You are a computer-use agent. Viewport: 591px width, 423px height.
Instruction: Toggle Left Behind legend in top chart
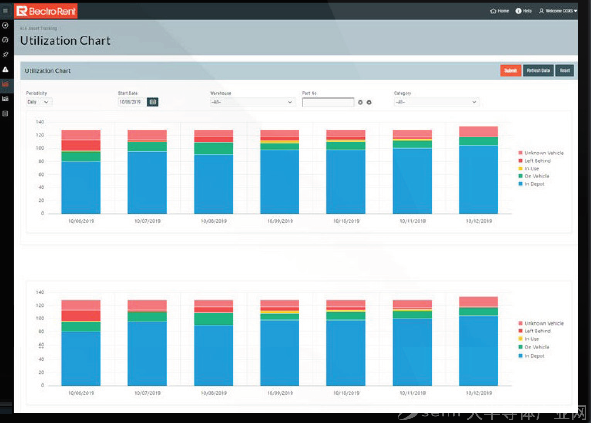(x=534, y=161)
